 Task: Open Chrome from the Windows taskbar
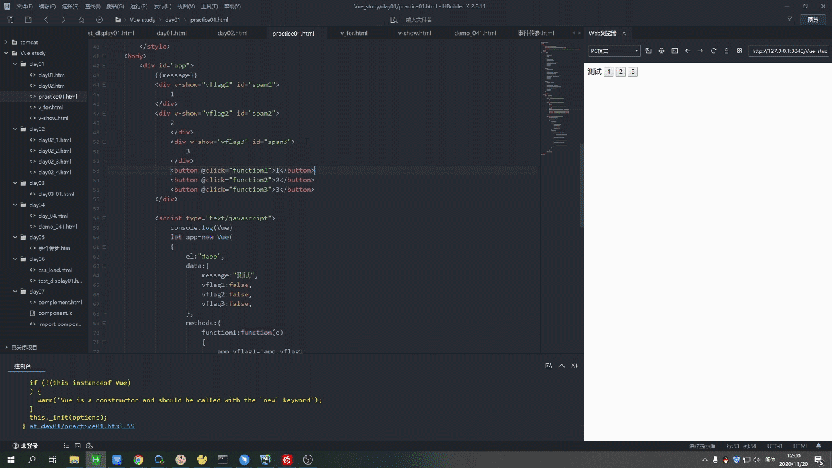[x=138, y=460]
